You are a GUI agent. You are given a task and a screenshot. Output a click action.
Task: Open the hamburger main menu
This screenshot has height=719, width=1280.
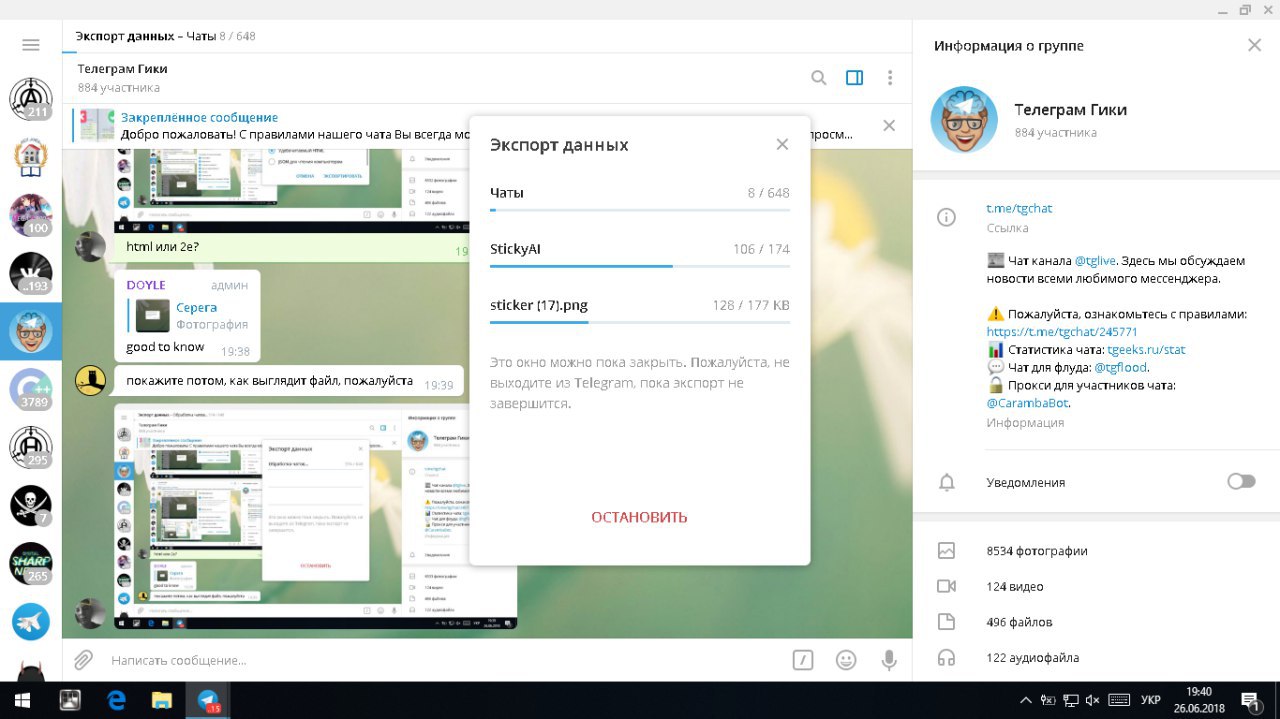click(31, 45)
